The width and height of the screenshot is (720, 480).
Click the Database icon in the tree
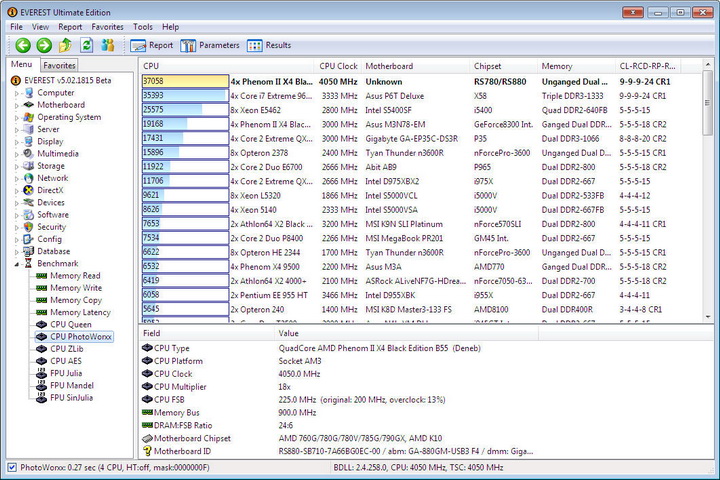pyautogui.click(x=28, y=251)
